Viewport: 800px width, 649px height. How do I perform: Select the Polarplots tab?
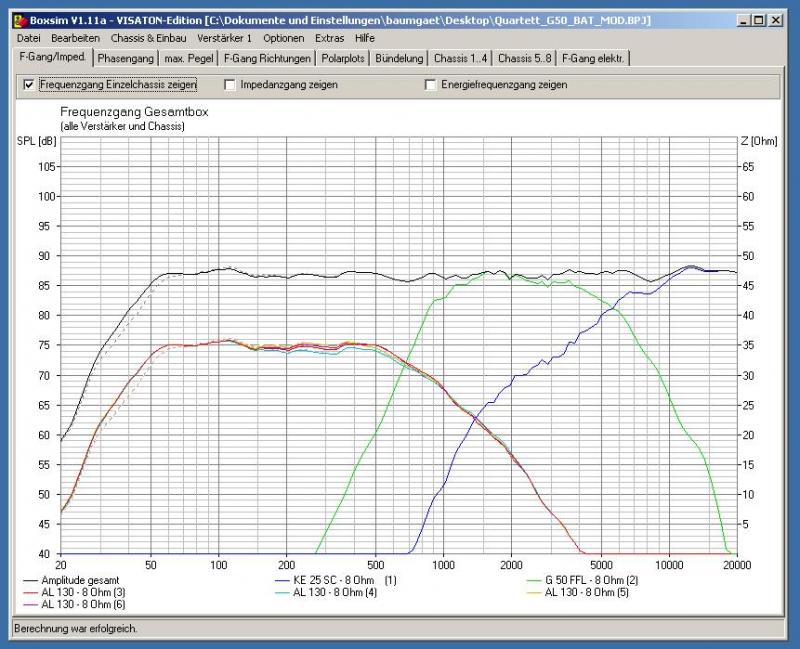pyautogui.click(x=345, y=58)
